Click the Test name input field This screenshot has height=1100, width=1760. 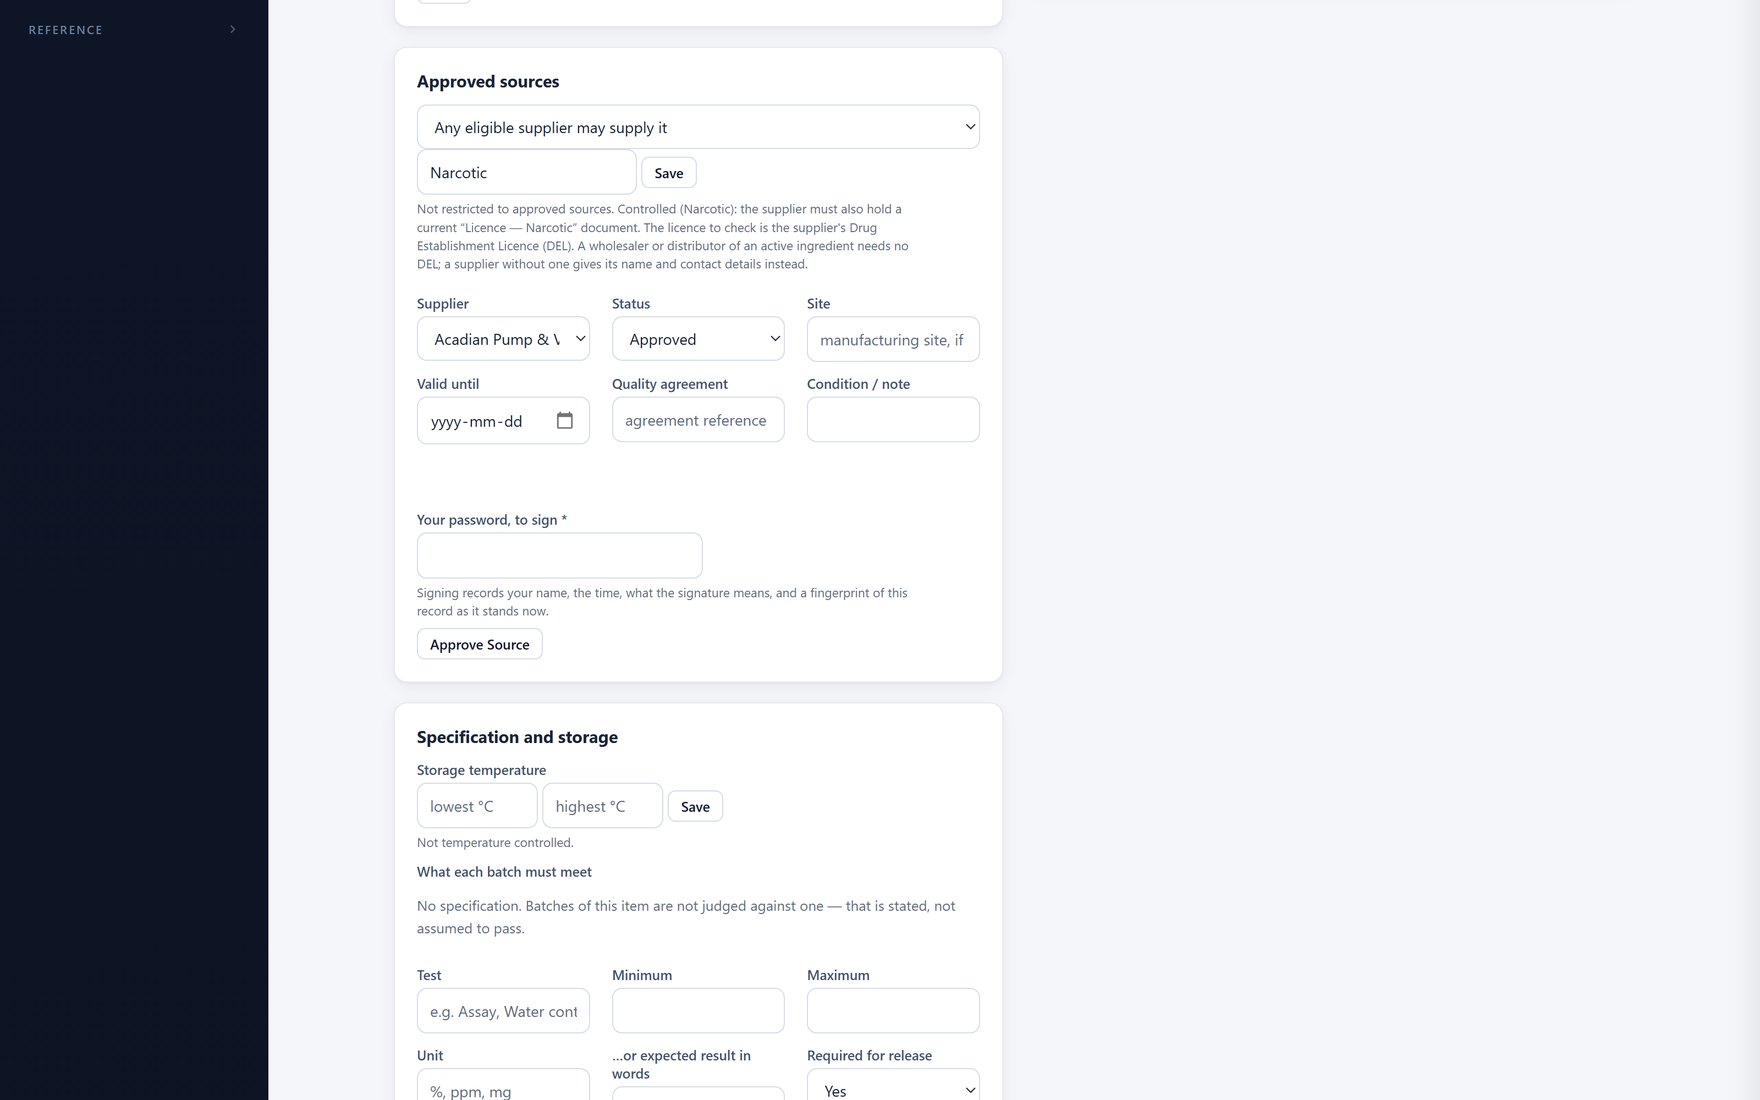[x=503, y=1011]
